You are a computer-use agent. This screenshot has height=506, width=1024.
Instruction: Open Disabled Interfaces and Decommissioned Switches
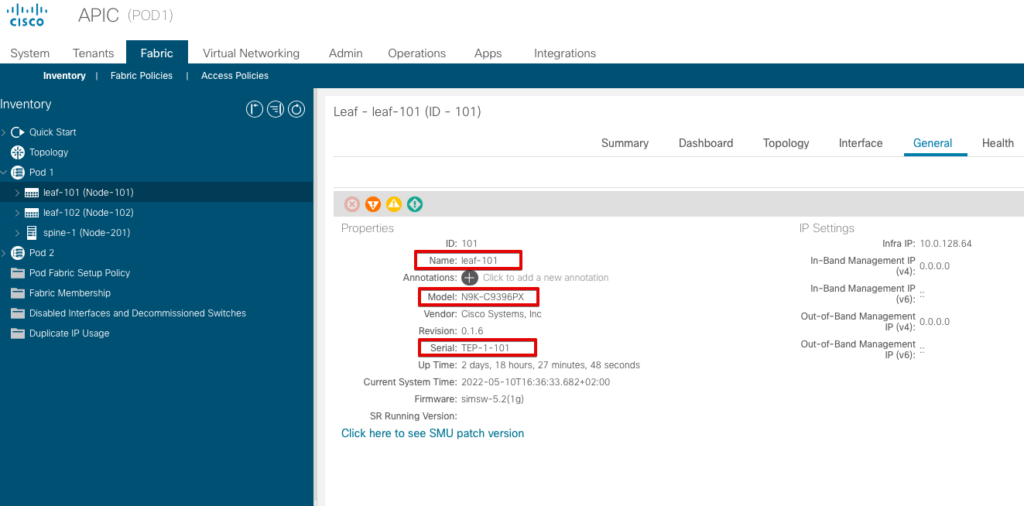[x=138, y=313]
